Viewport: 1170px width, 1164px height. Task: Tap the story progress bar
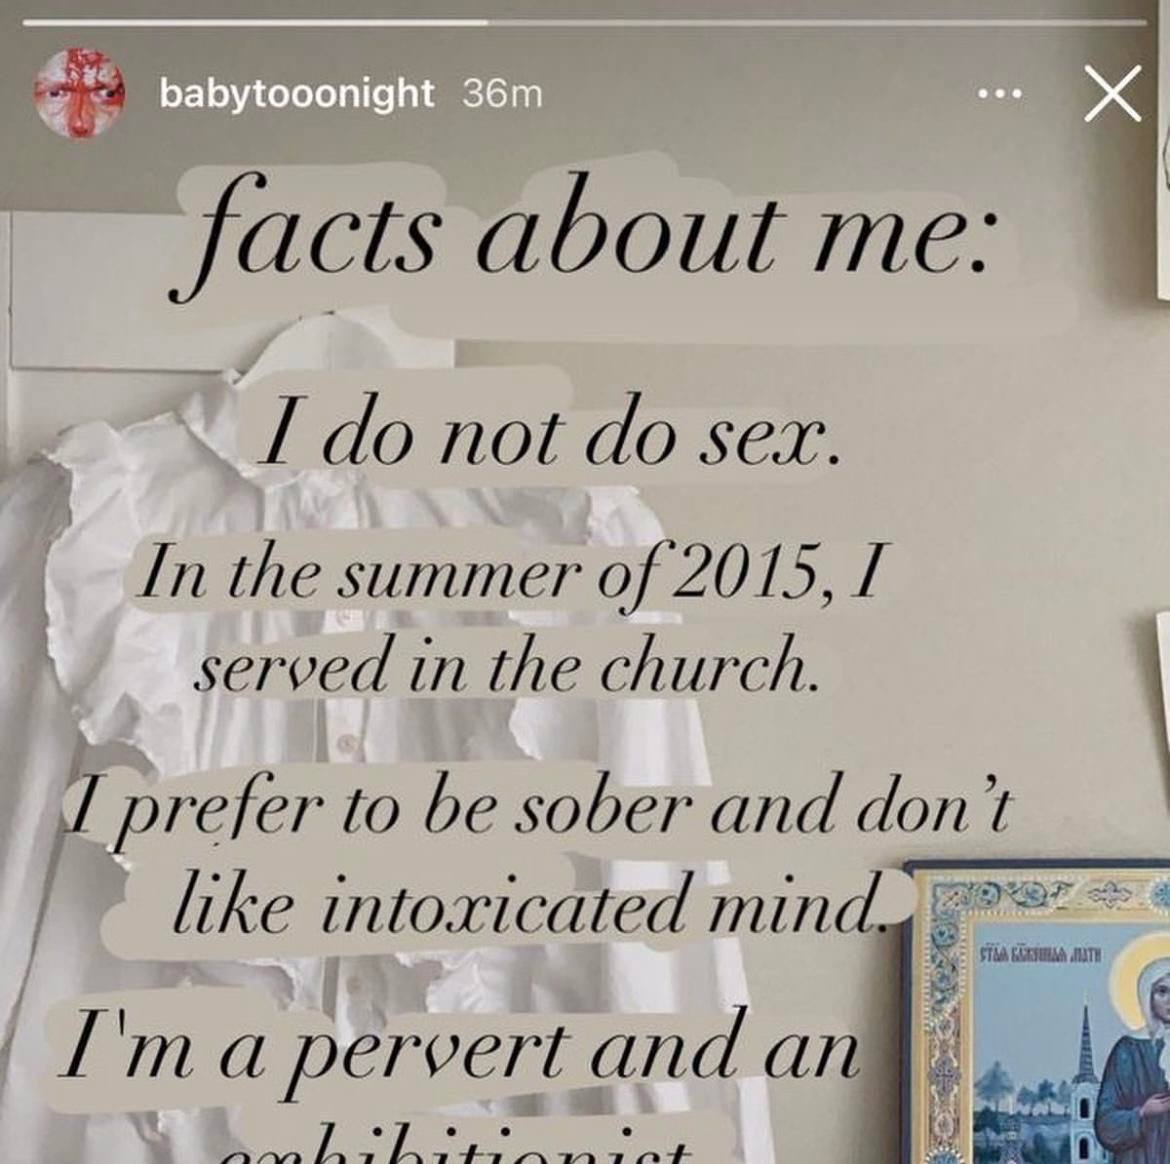click(x=585, y=22)
